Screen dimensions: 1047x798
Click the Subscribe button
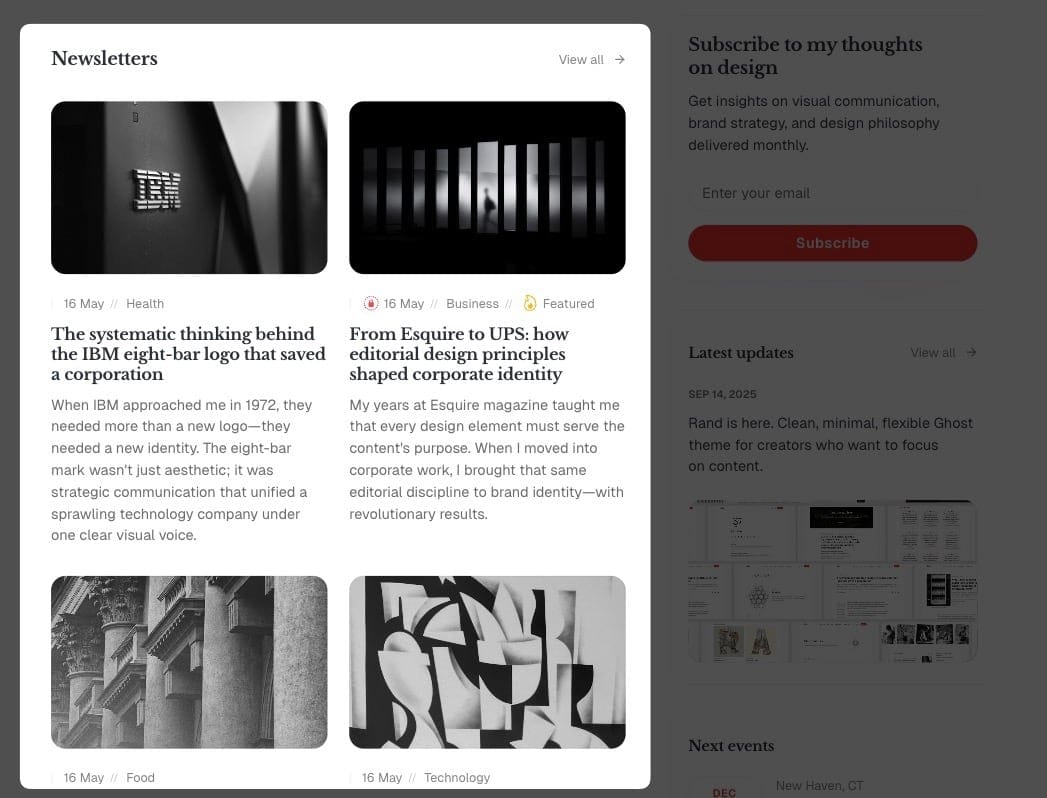click(x=833, y=243)
